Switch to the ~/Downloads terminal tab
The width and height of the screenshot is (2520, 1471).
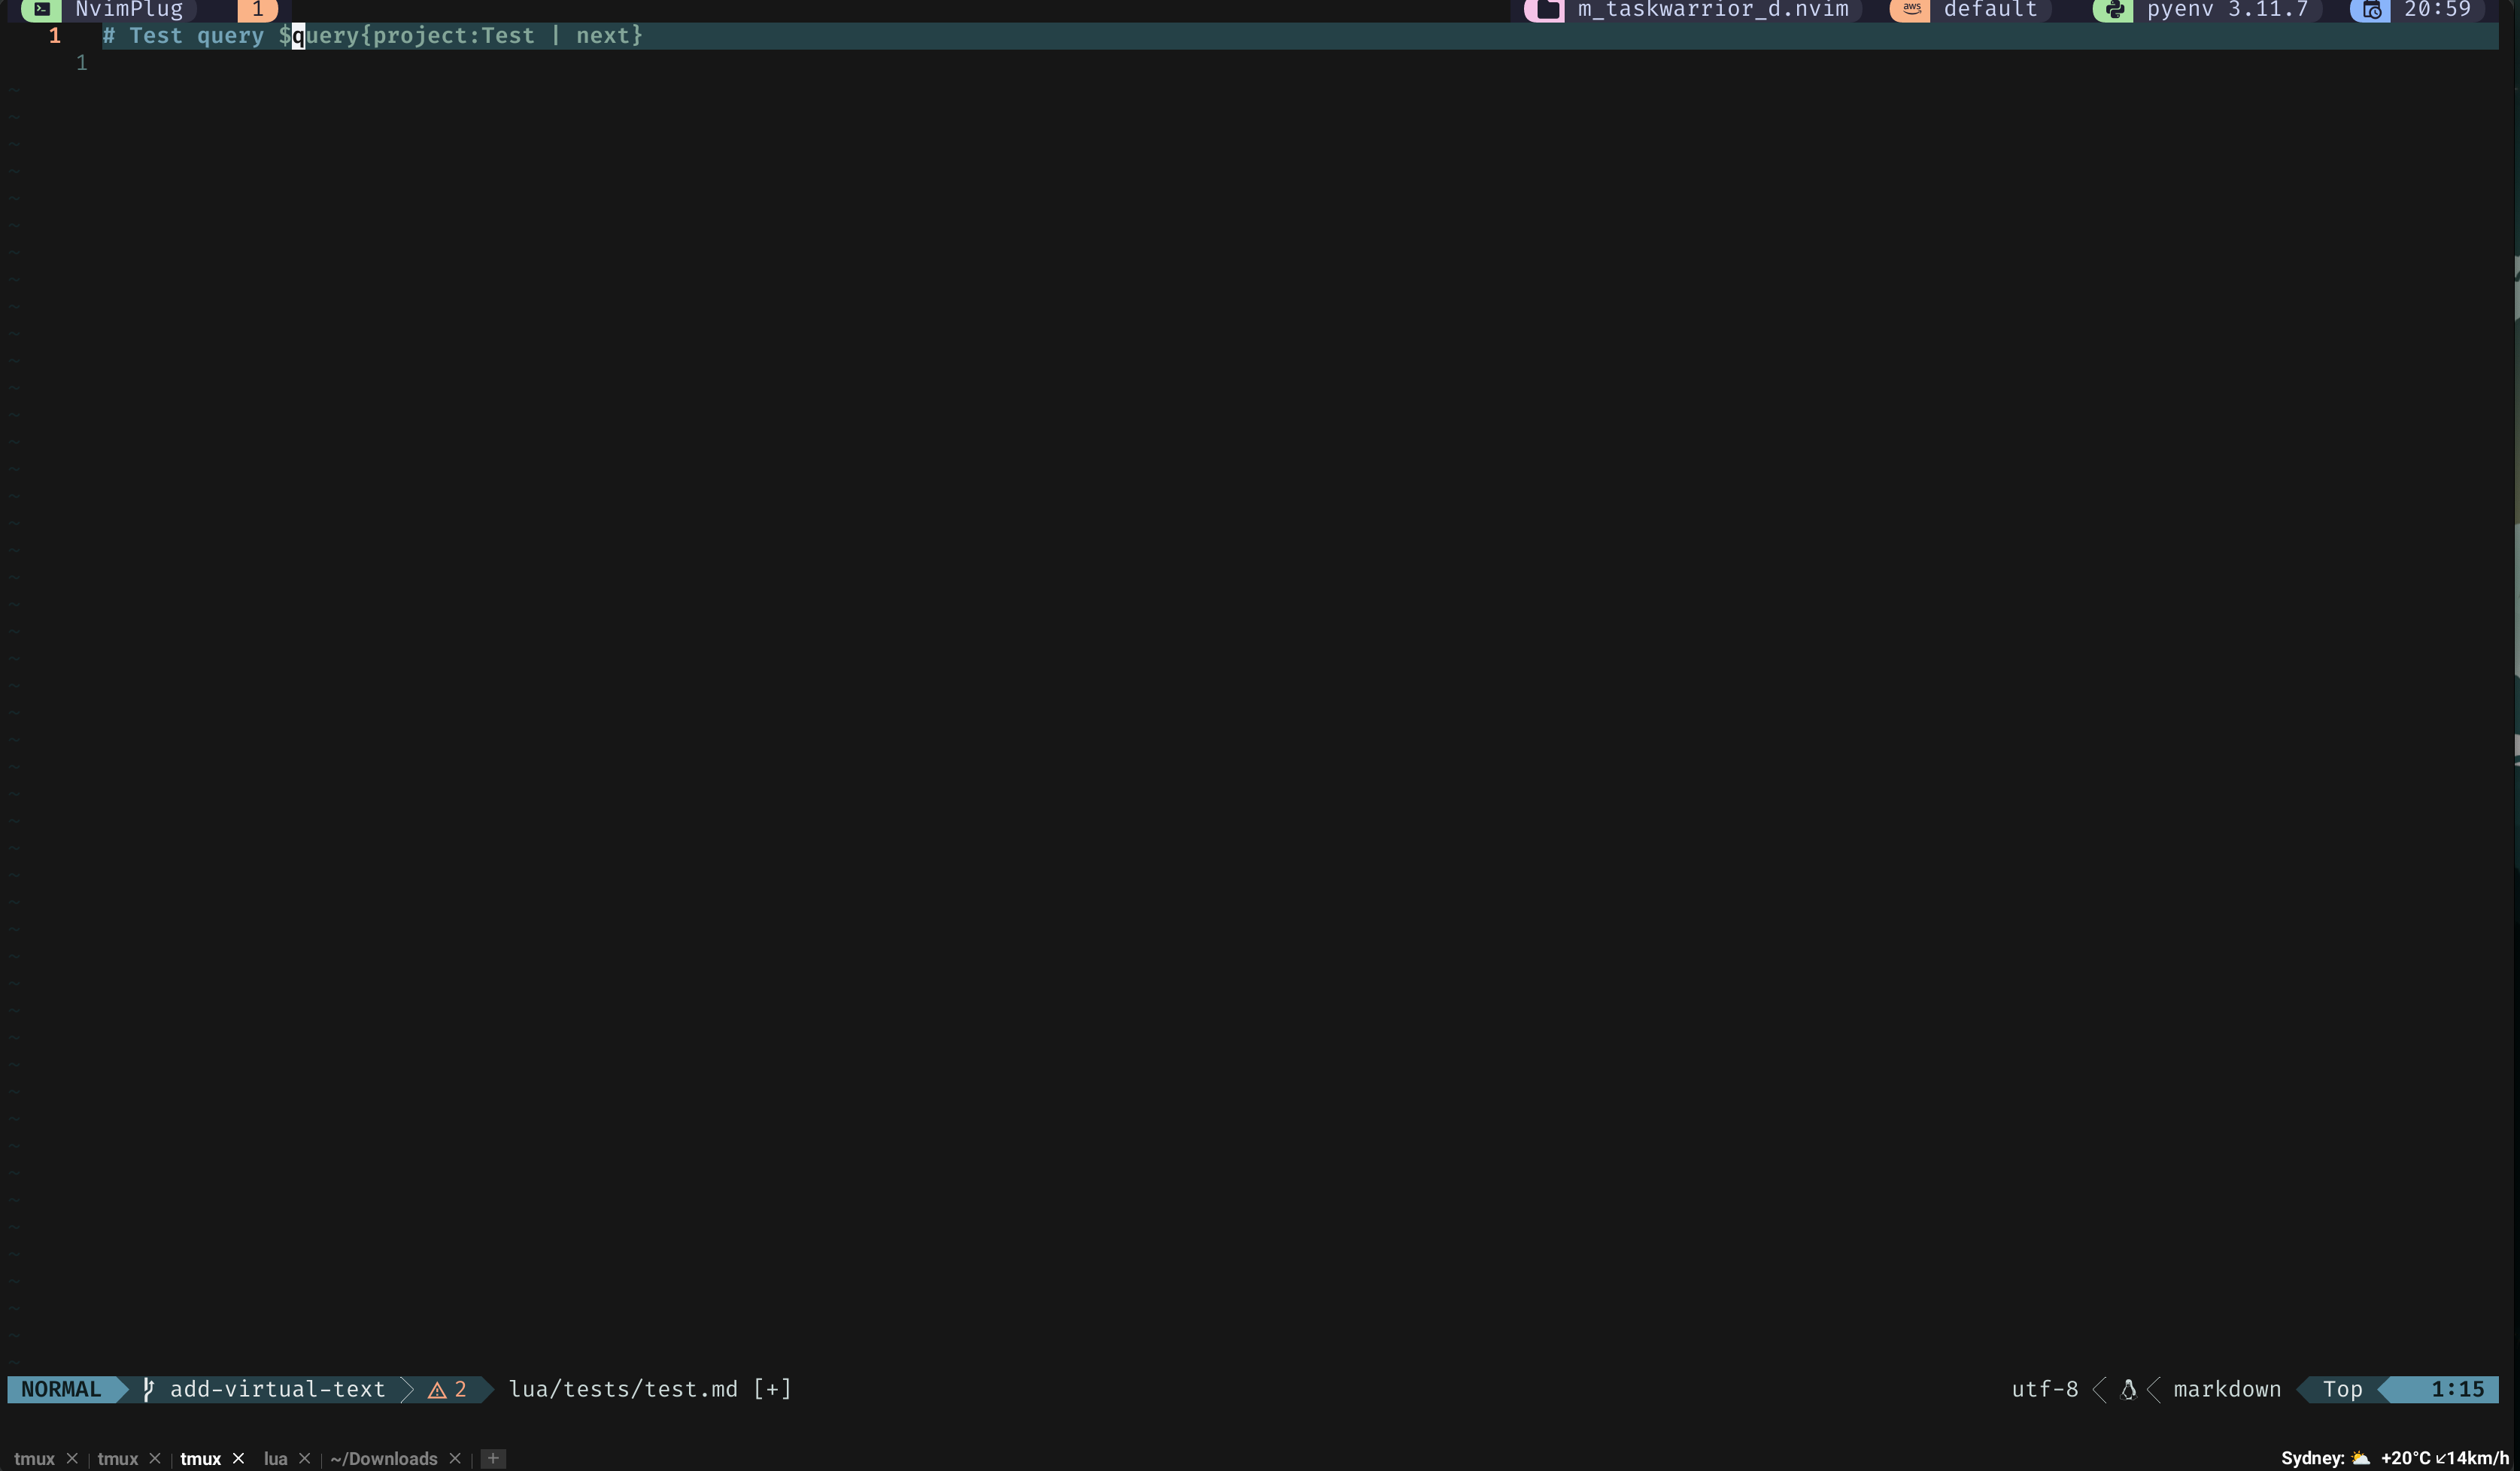pos(384,1459)
